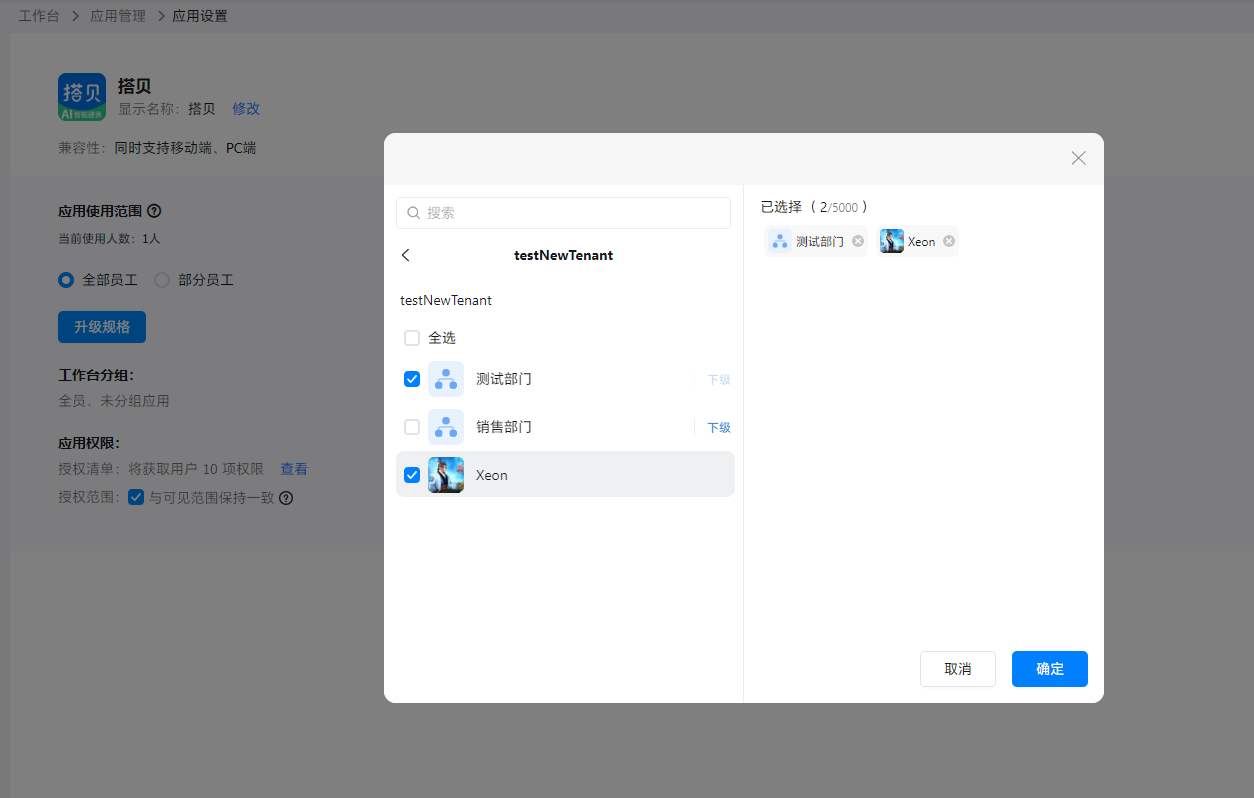
Task: Click the back arrow beside testNewTenant
Action: (405, 255)
